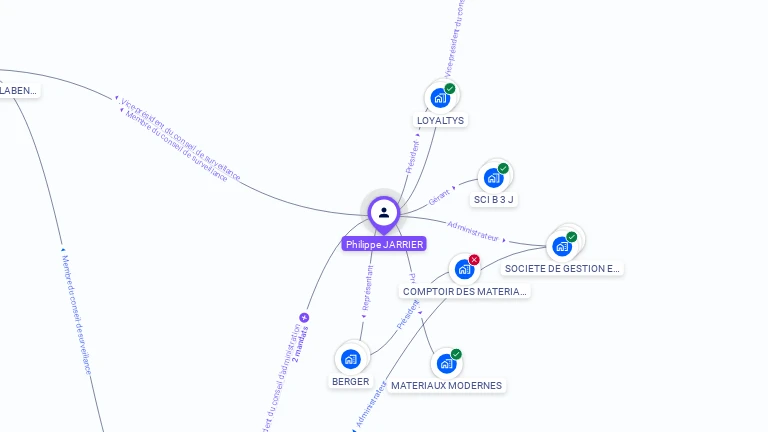Open the SOCIETE DE GESTION E... company node
Image resolution: width=768 pixels, height=432 pixels.
562,246
